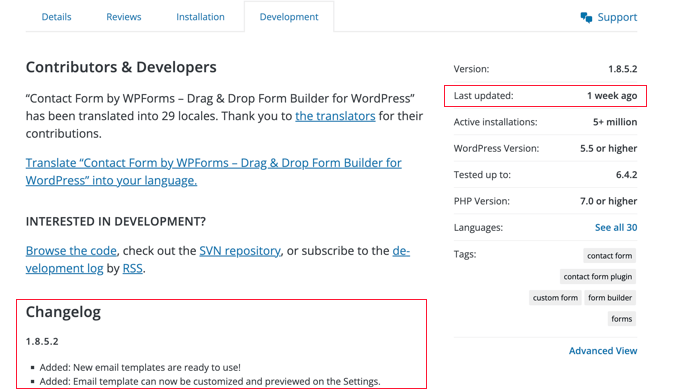This screenshot has height=389, width=680.
Task: Click the '7.0 or higher' PHP version value
Action: coord(608,201)
